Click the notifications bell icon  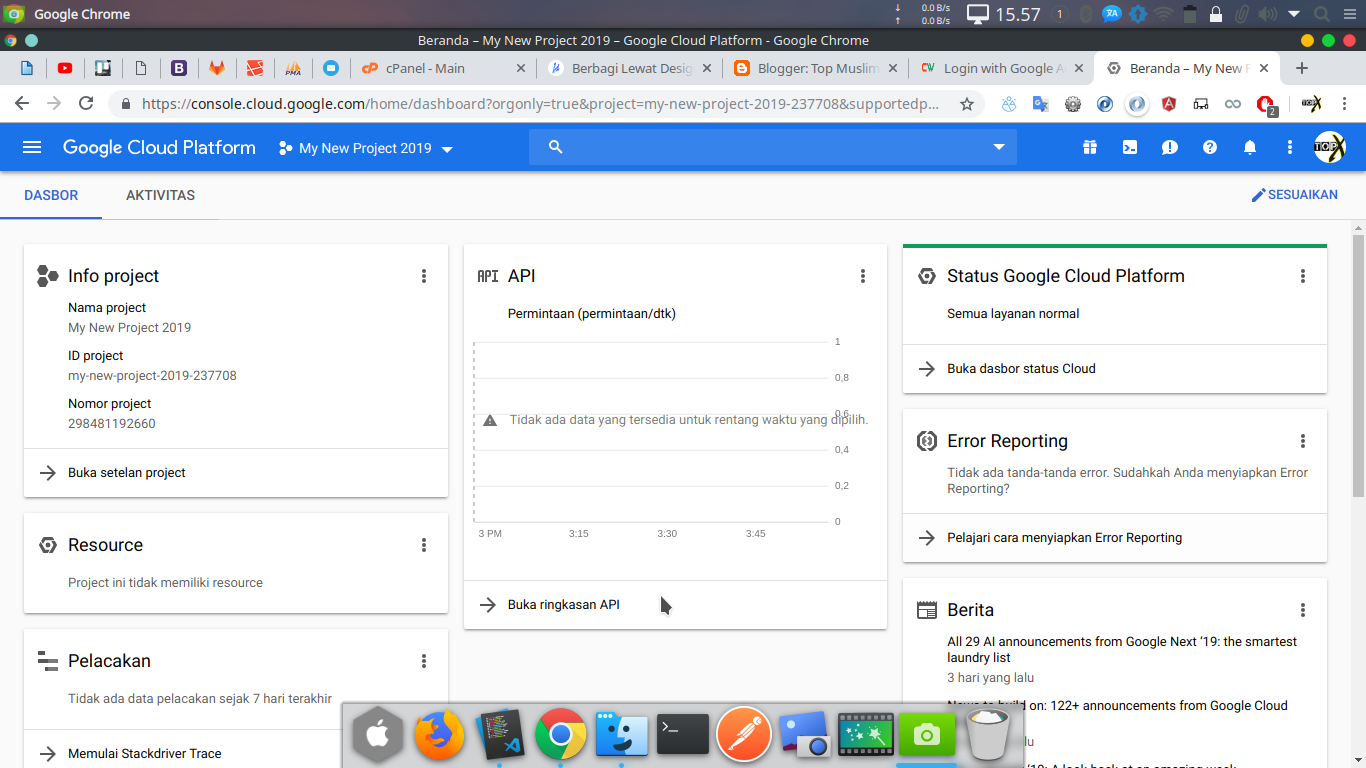(x=1249, y=148)
